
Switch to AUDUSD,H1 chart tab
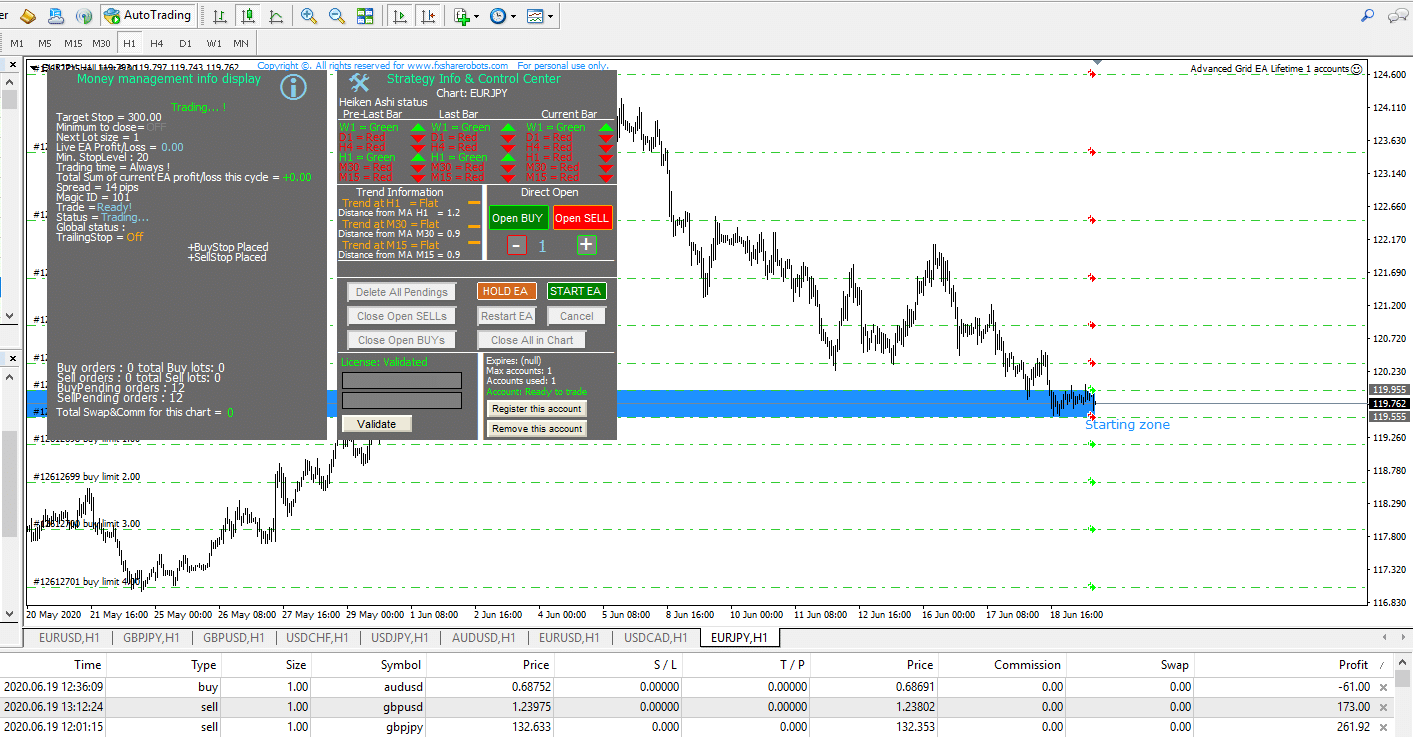(483, 637)
